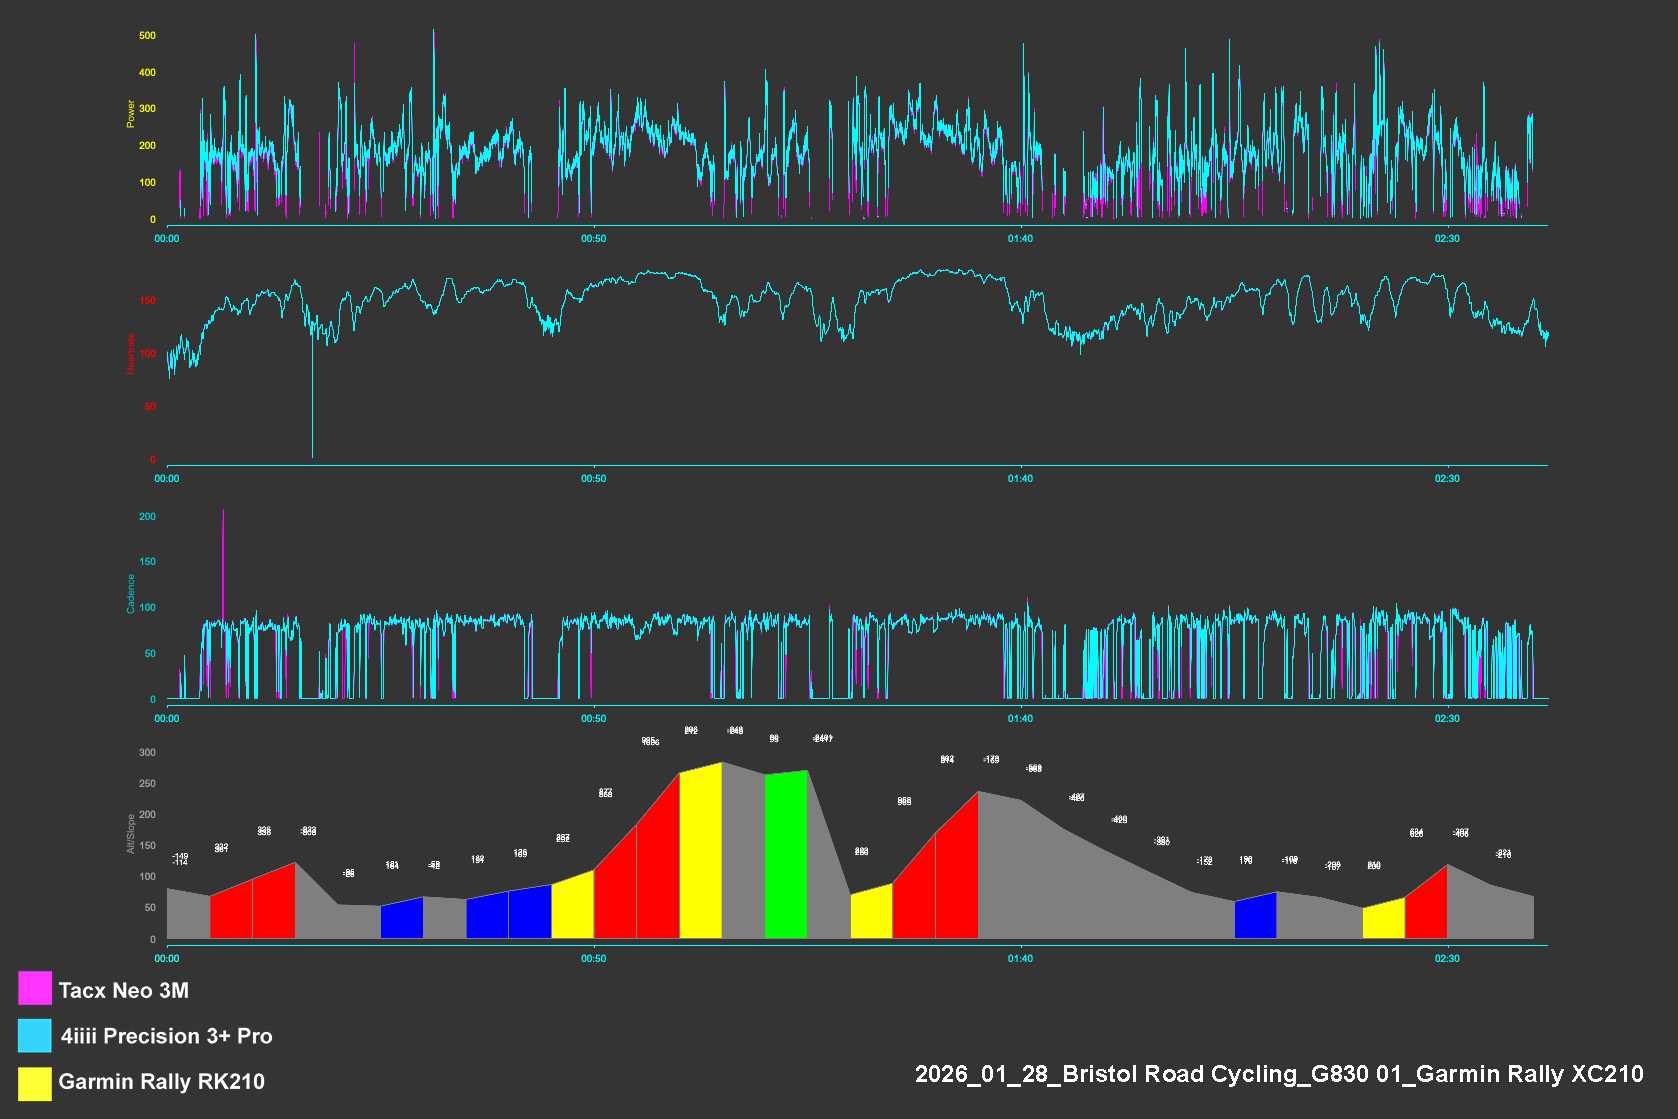Click the Heartrate axis label
The width and height of the screenshot is (1678, 1119).
pos(130,354)
